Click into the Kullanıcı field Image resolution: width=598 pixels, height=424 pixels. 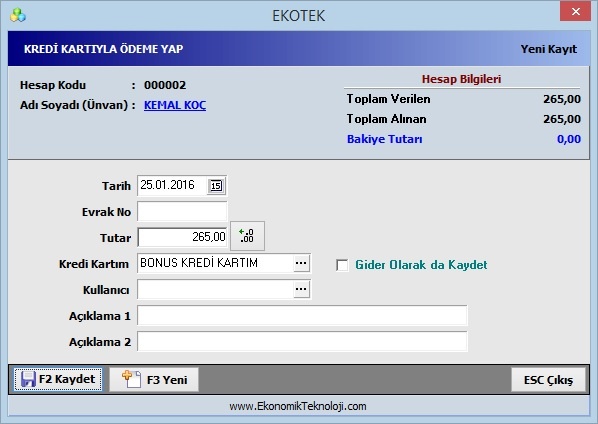coord(215,289)
